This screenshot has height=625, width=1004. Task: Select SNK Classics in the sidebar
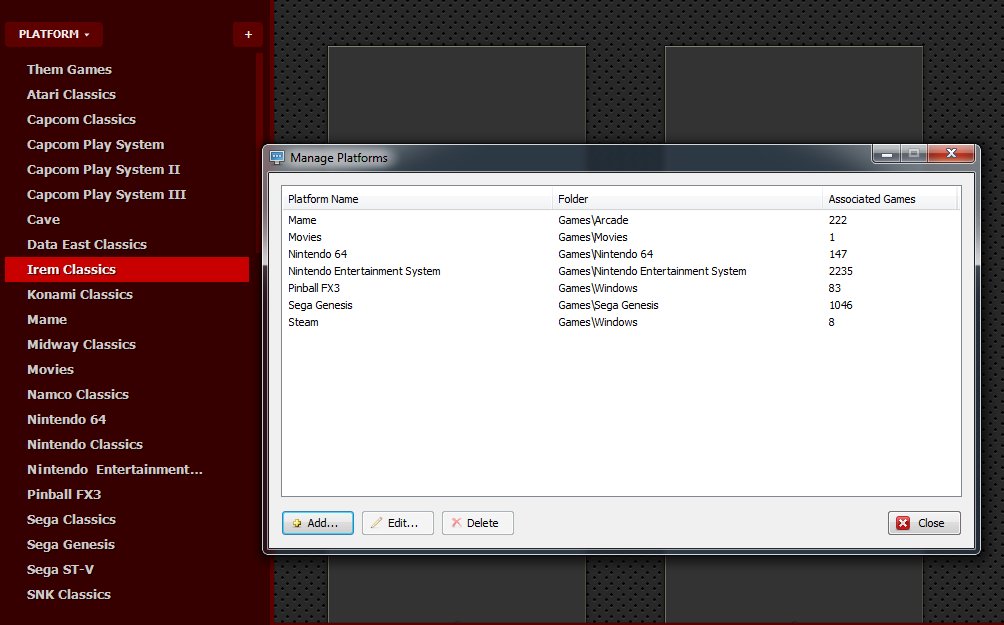pos(69,594)
